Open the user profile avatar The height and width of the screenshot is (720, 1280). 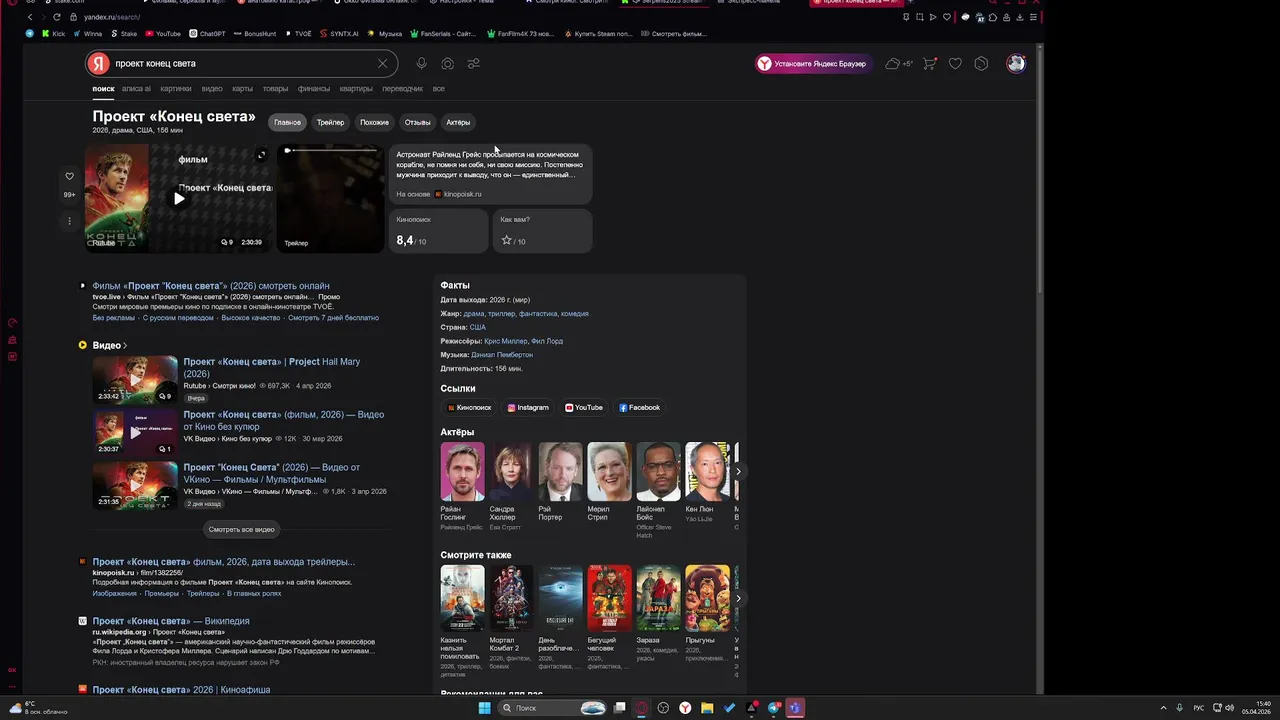[x=1016, y=63]
